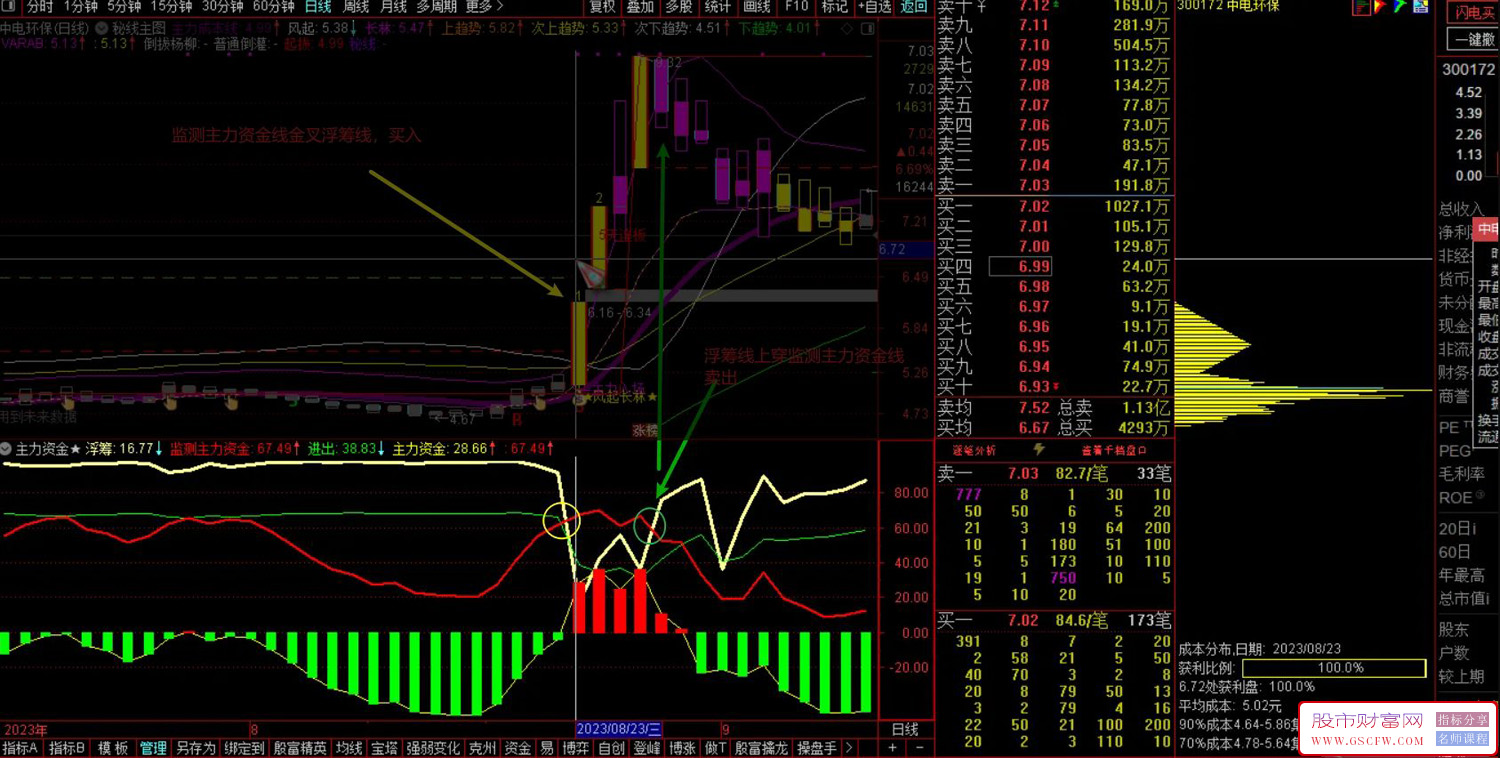1500x758 pixels.
Task: Click the 闪电买 quick buy button
Action: click(1472, 12)
